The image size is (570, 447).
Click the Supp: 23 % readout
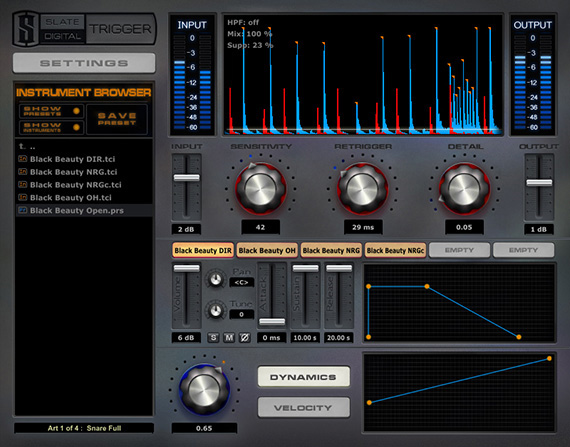(x=250, y=45)
